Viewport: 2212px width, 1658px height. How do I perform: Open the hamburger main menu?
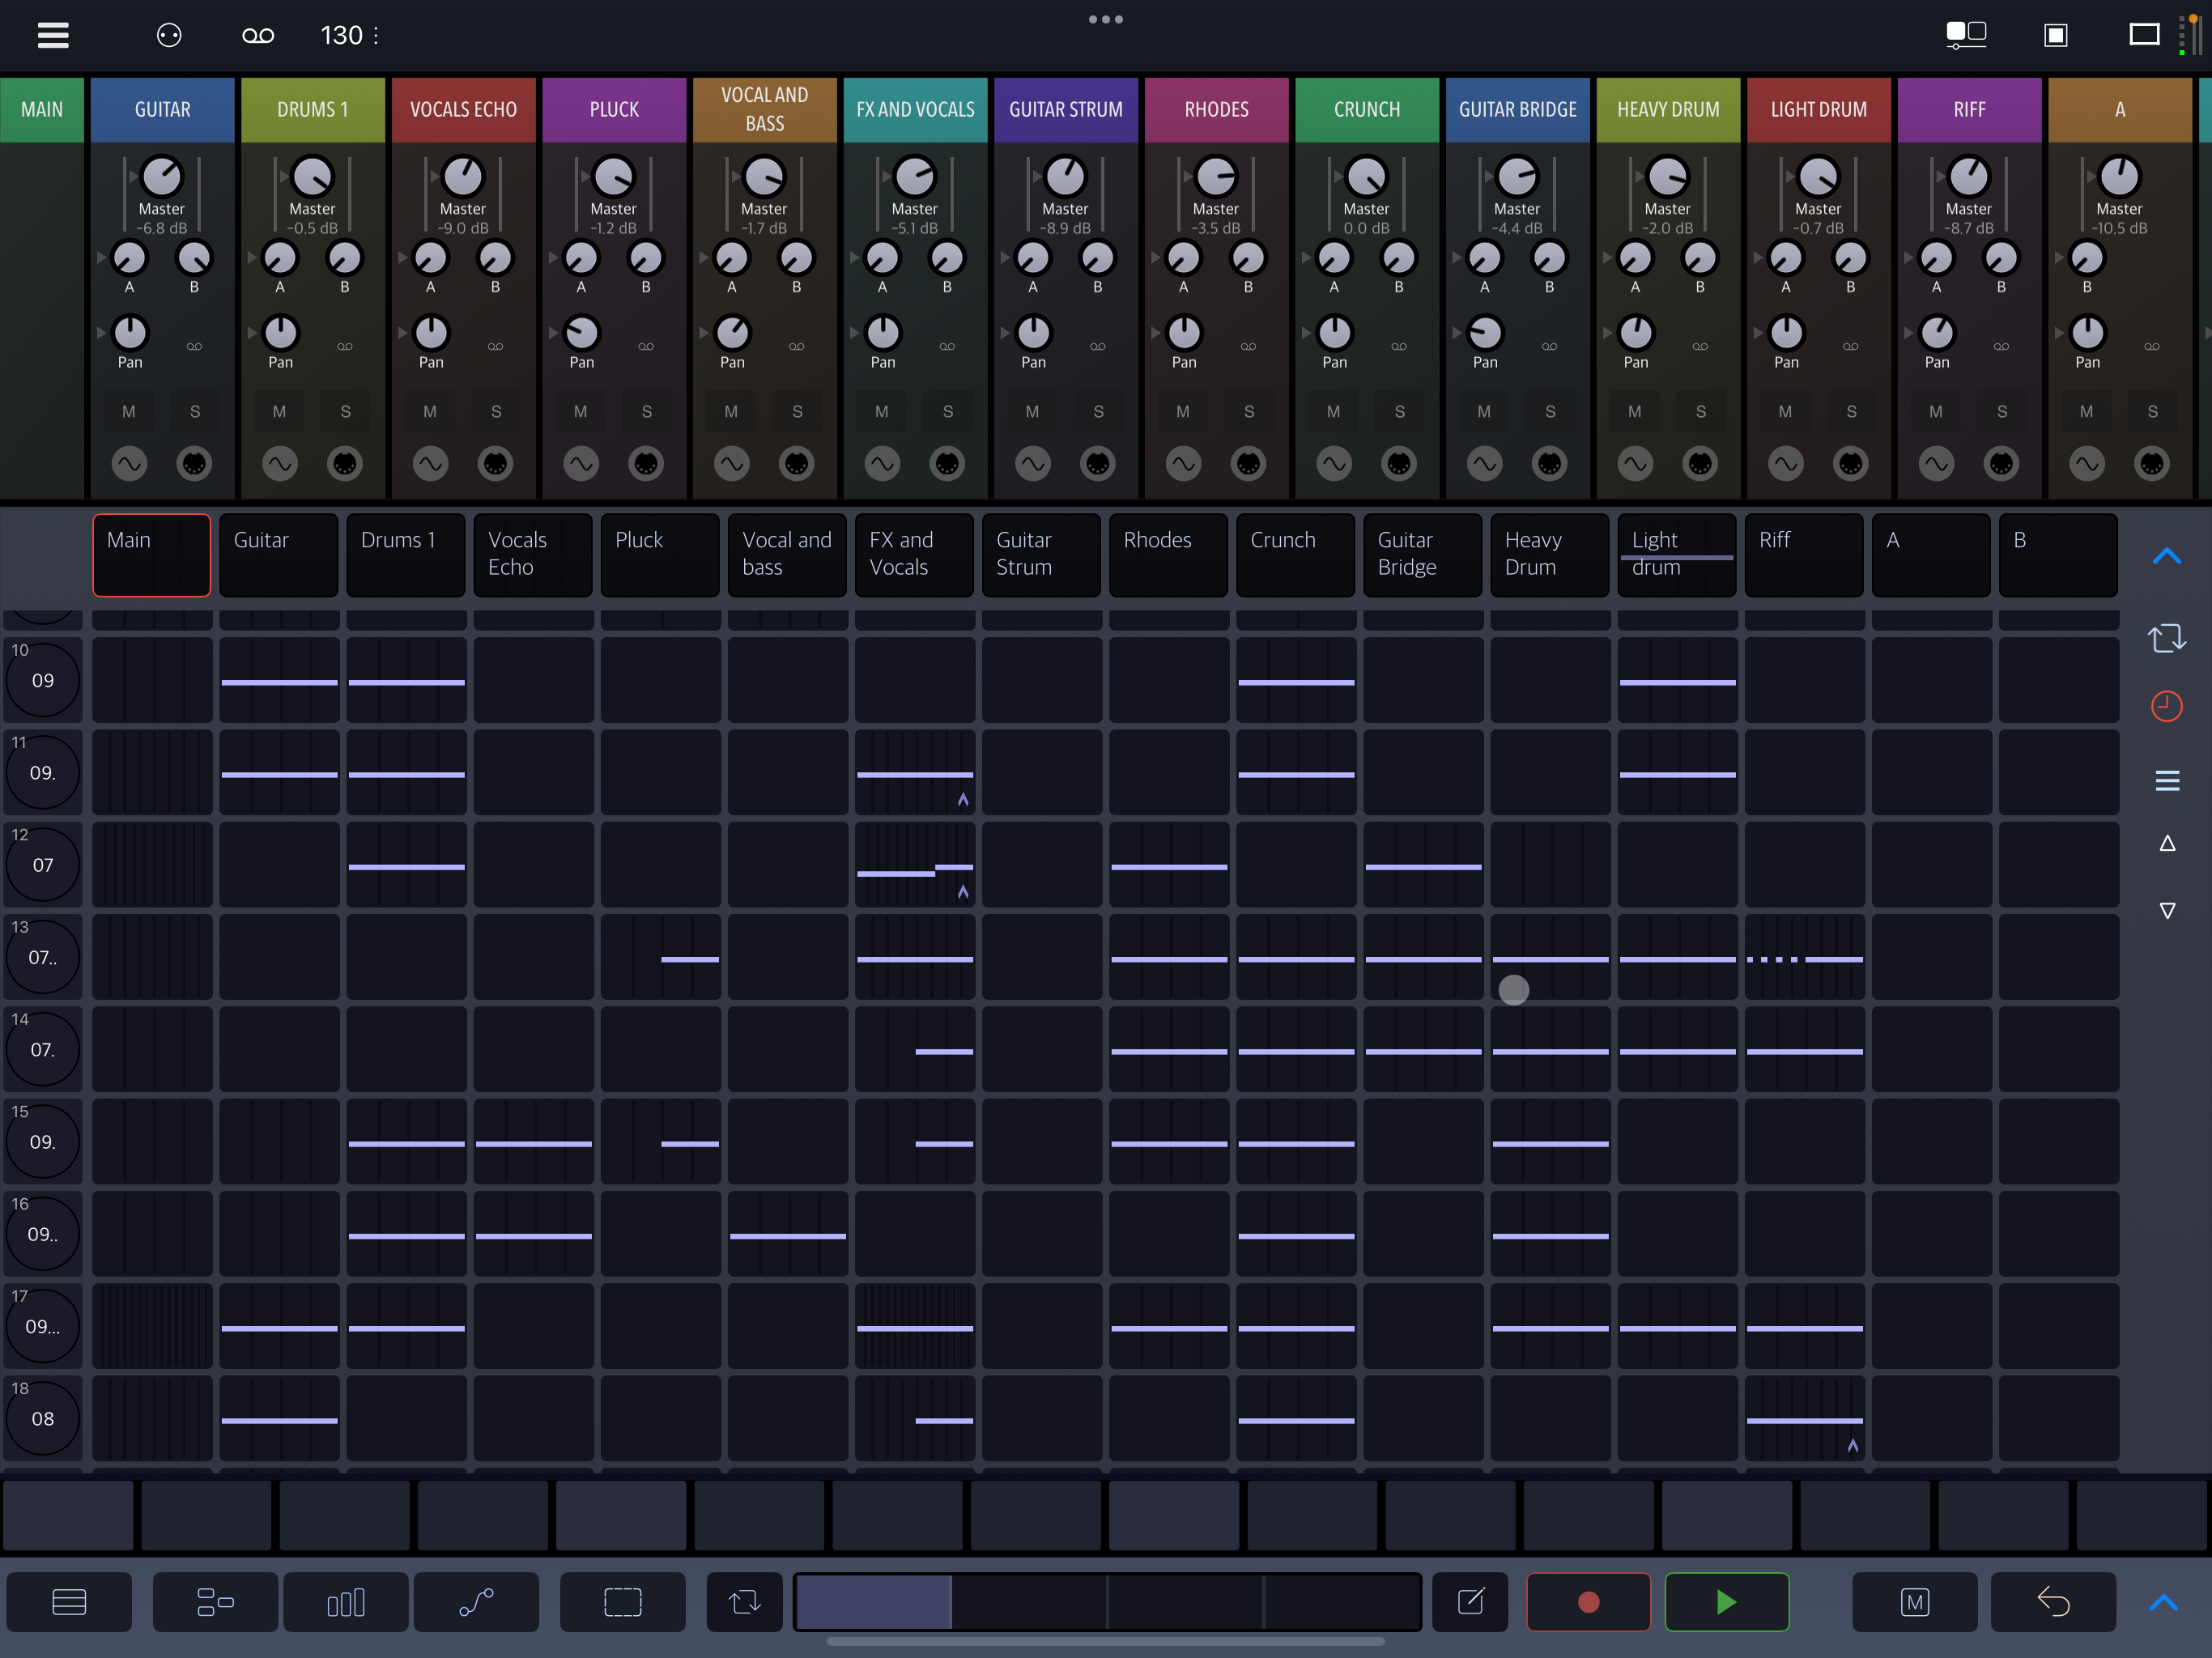click(53, 36)
